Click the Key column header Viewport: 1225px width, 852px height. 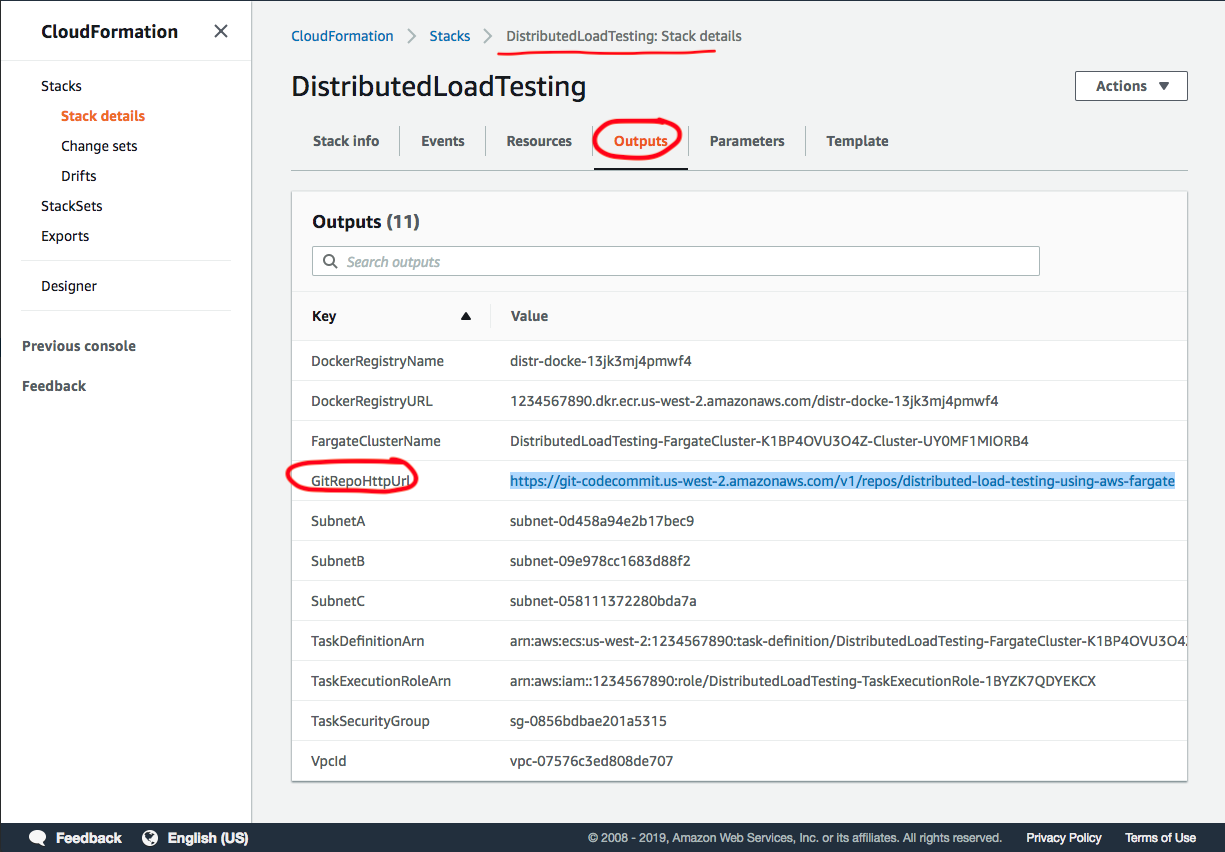tap(324, 316)
